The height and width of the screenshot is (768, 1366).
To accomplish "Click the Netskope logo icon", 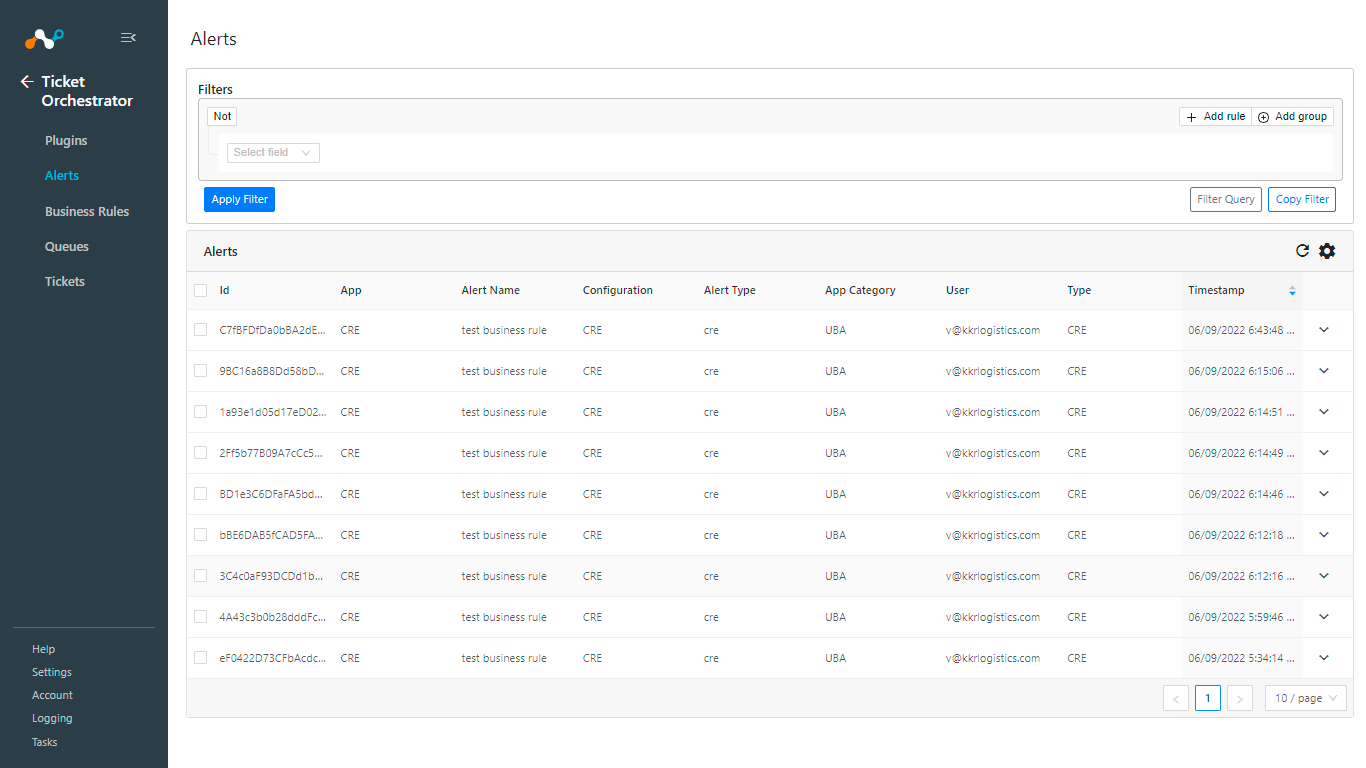I will tap(44, 39).
